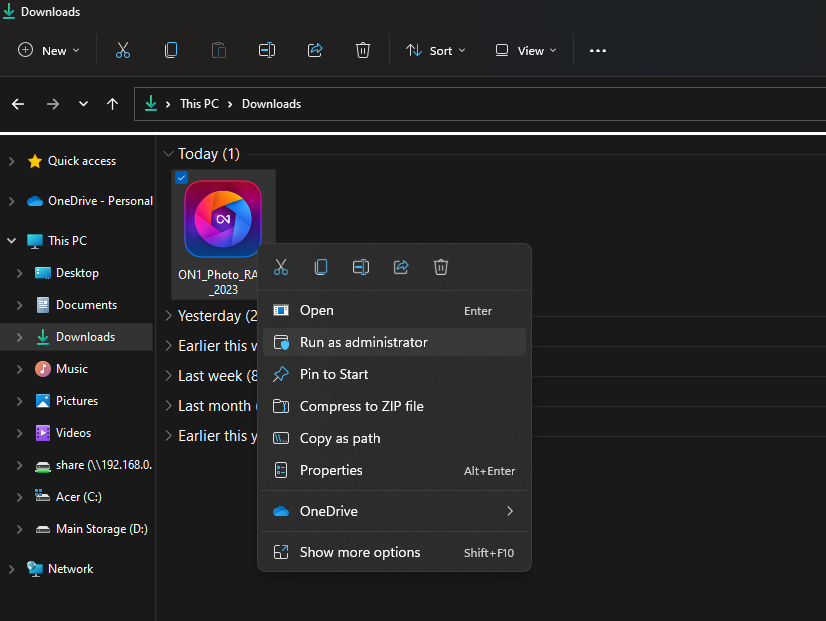Expand the Acer (C:) tree chevron
Viewport: 826px width, 621px height.
(x=19, y=497)
